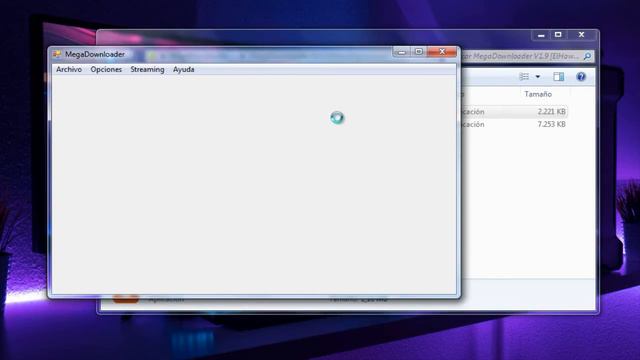The height and width of the screenshot is (360, 640).
Task: Expand the view options dropdown arrow in Explorer
Action: pyautogui.click(x=538, y=76)
